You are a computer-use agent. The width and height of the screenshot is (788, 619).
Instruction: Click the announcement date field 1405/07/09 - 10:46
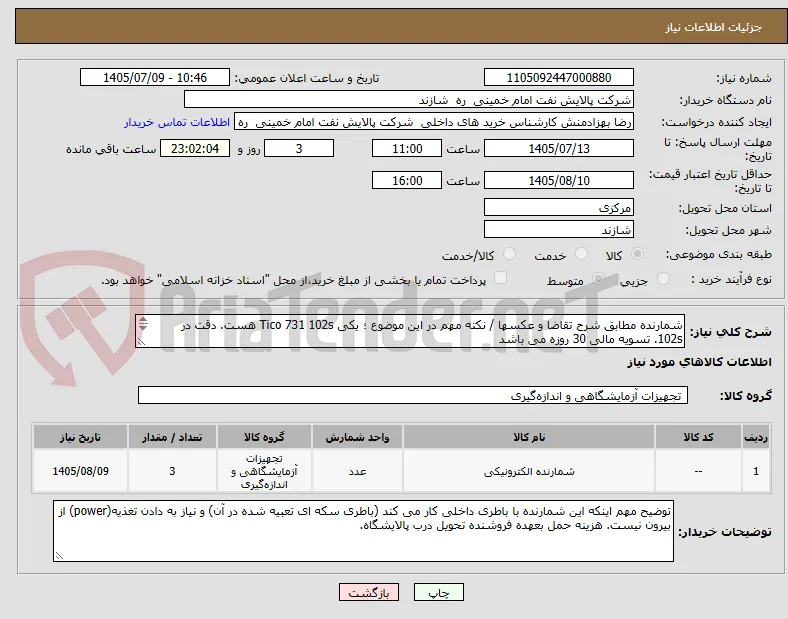(x=155, y=77)
